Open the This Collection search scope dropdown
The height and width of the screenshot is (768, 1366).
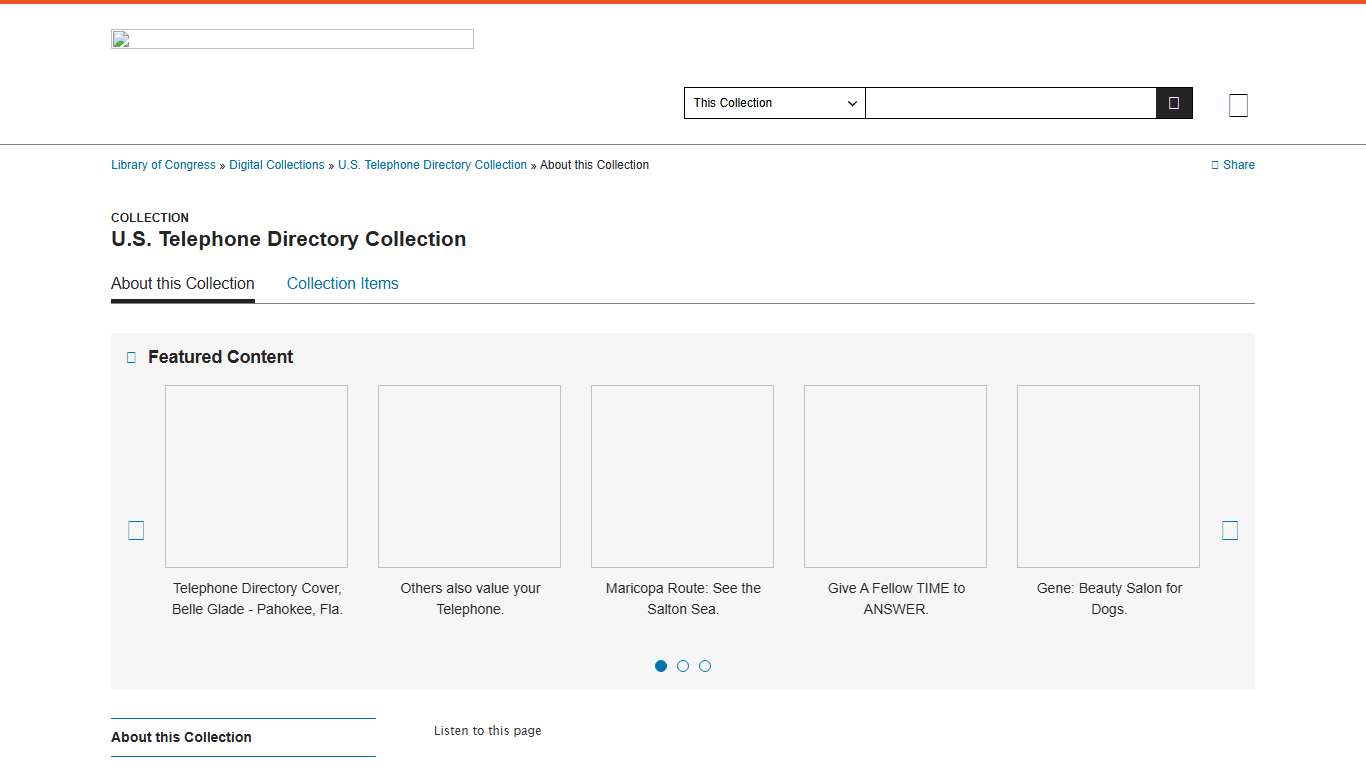774,103
